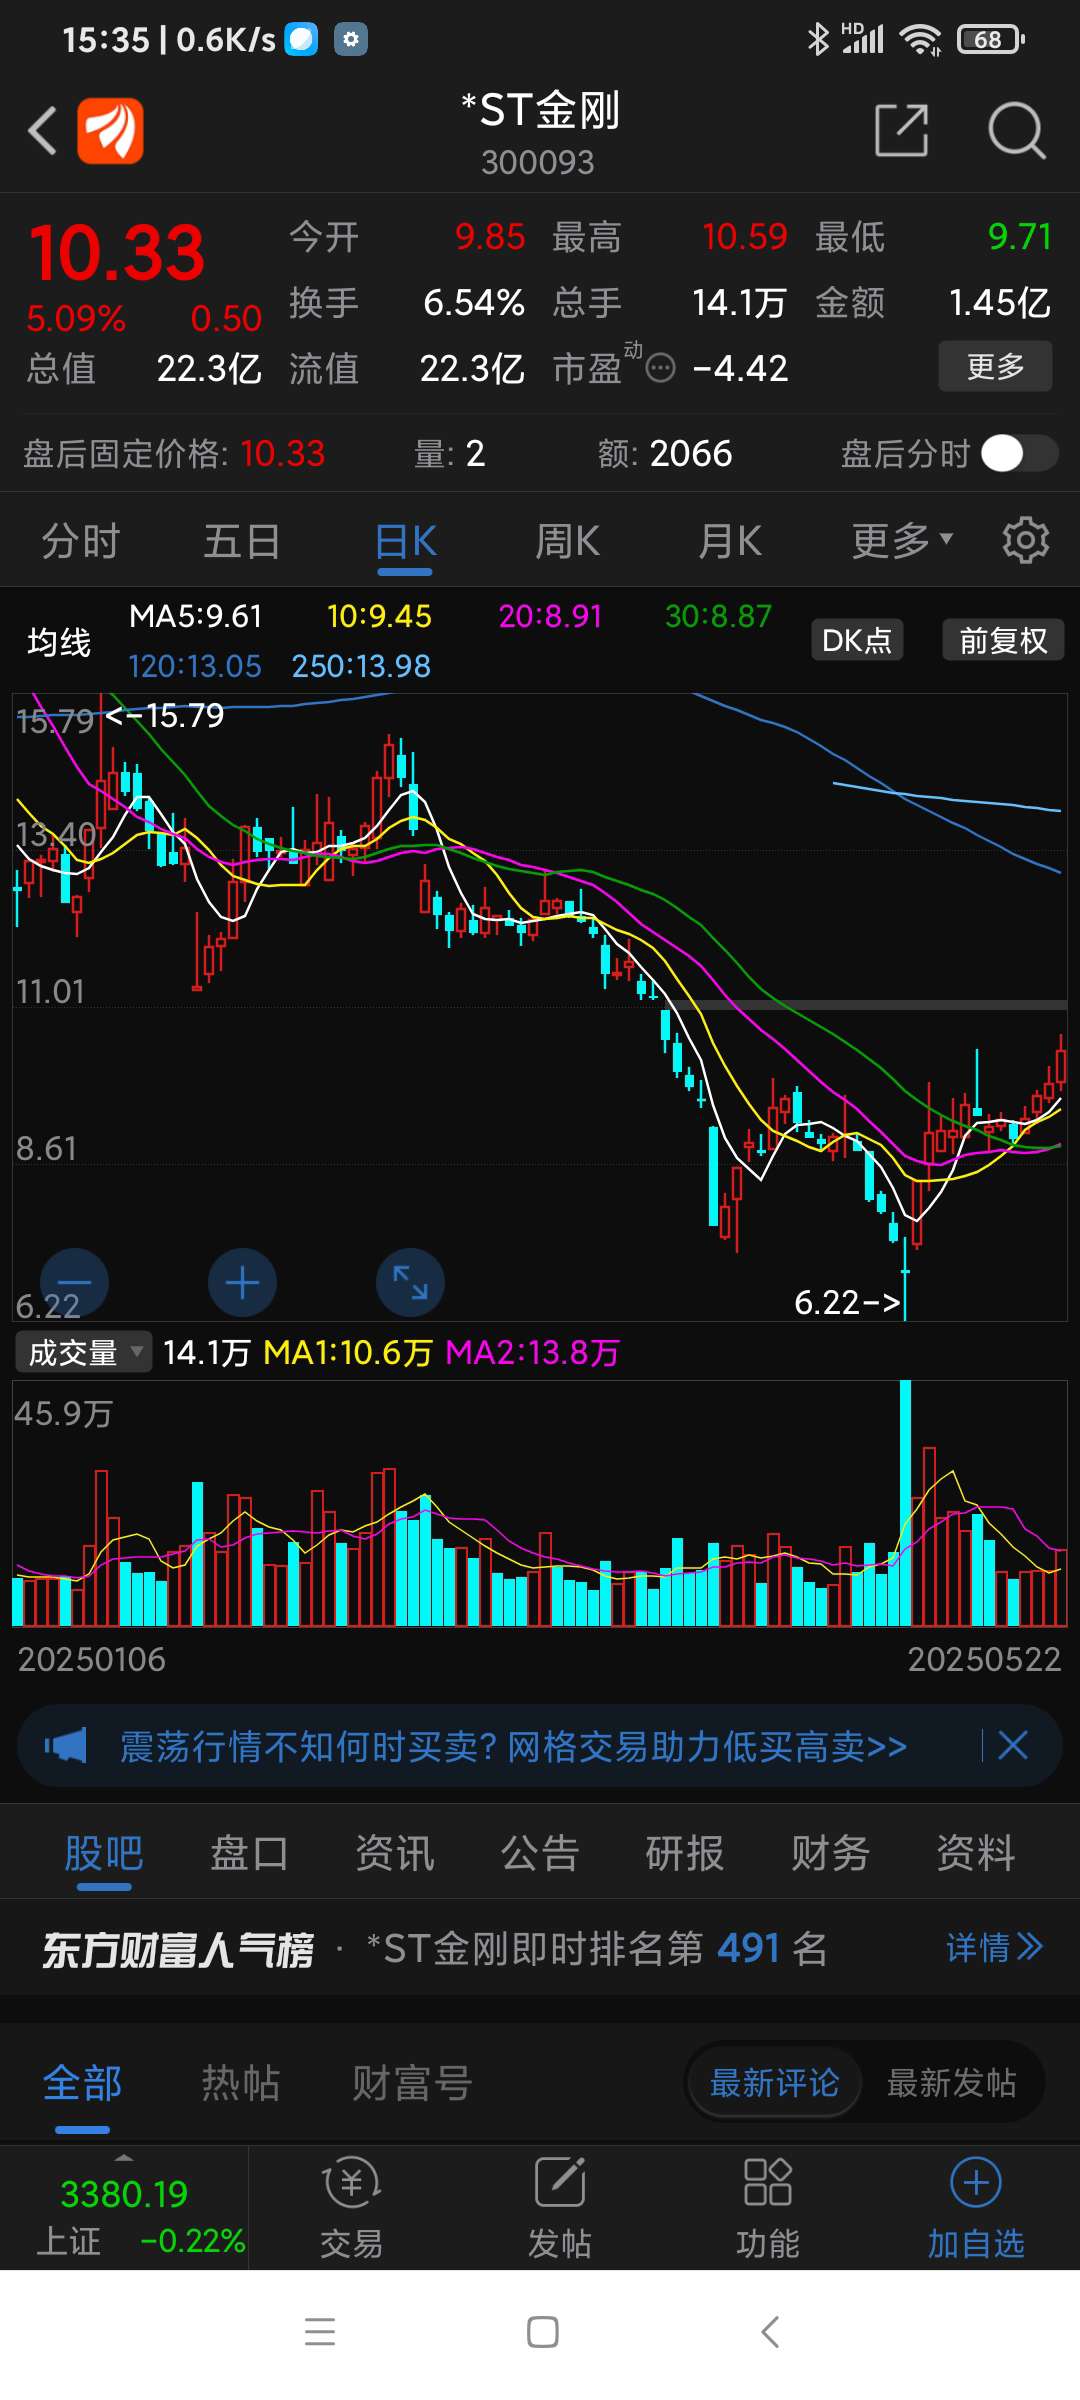Tap Android back navigation button
1080x2400 pixels.
(x=769, y=2332)
